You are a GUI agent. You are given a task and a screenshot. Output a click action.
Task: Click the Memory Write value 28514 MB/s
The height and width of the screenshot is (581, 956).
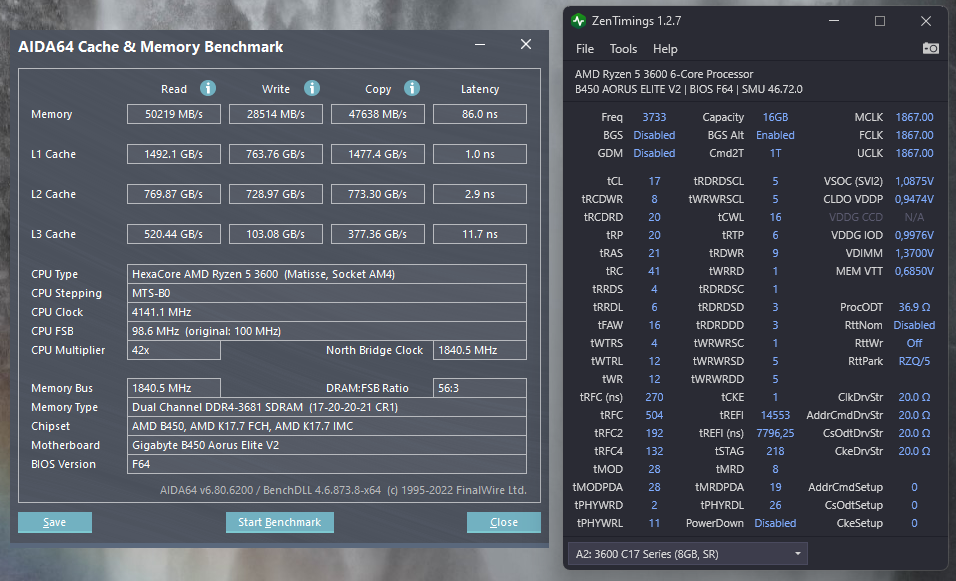276,114
